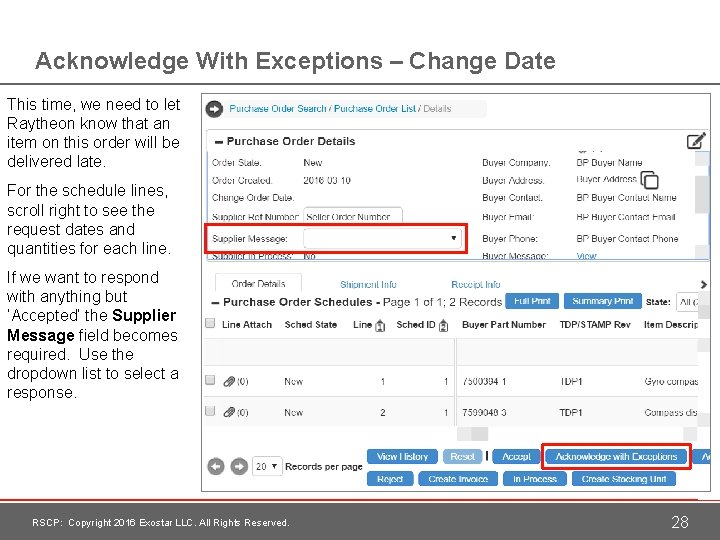Click the Create Stocking Unit button
Image resolution: width=720 pixels, height=540 pixels.
tap(624, 479)
